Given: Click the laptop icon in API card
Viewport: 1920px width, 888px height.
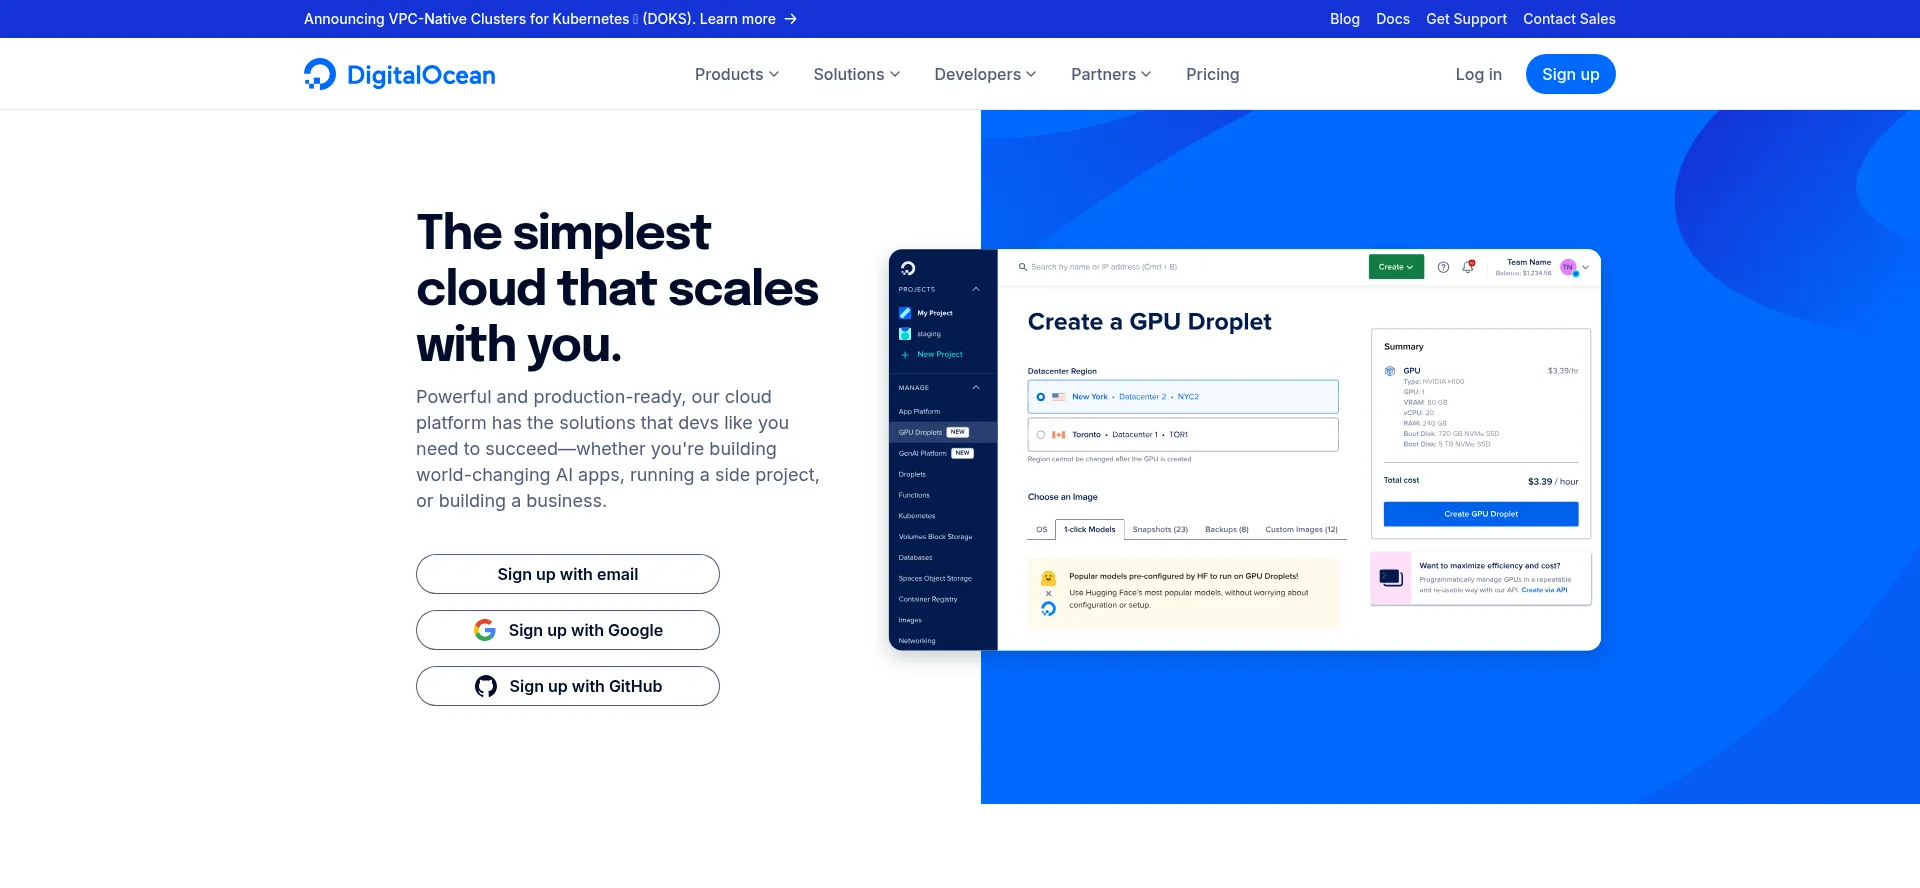Looking at the screenshot, I should tap(1391, 578).
